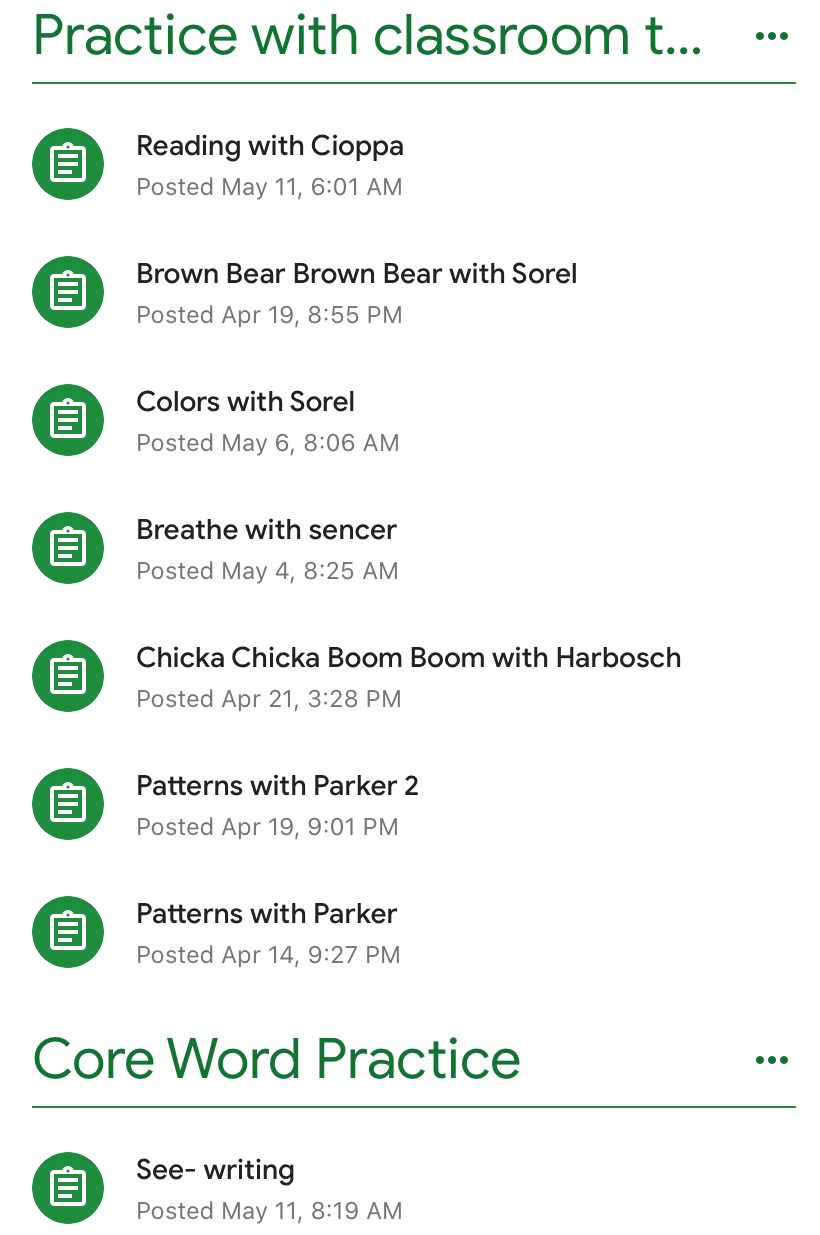Viewport: 820px width, 1235px height.
Task: Open more options menu for Core Word Practice
Action: (772, 1061)
